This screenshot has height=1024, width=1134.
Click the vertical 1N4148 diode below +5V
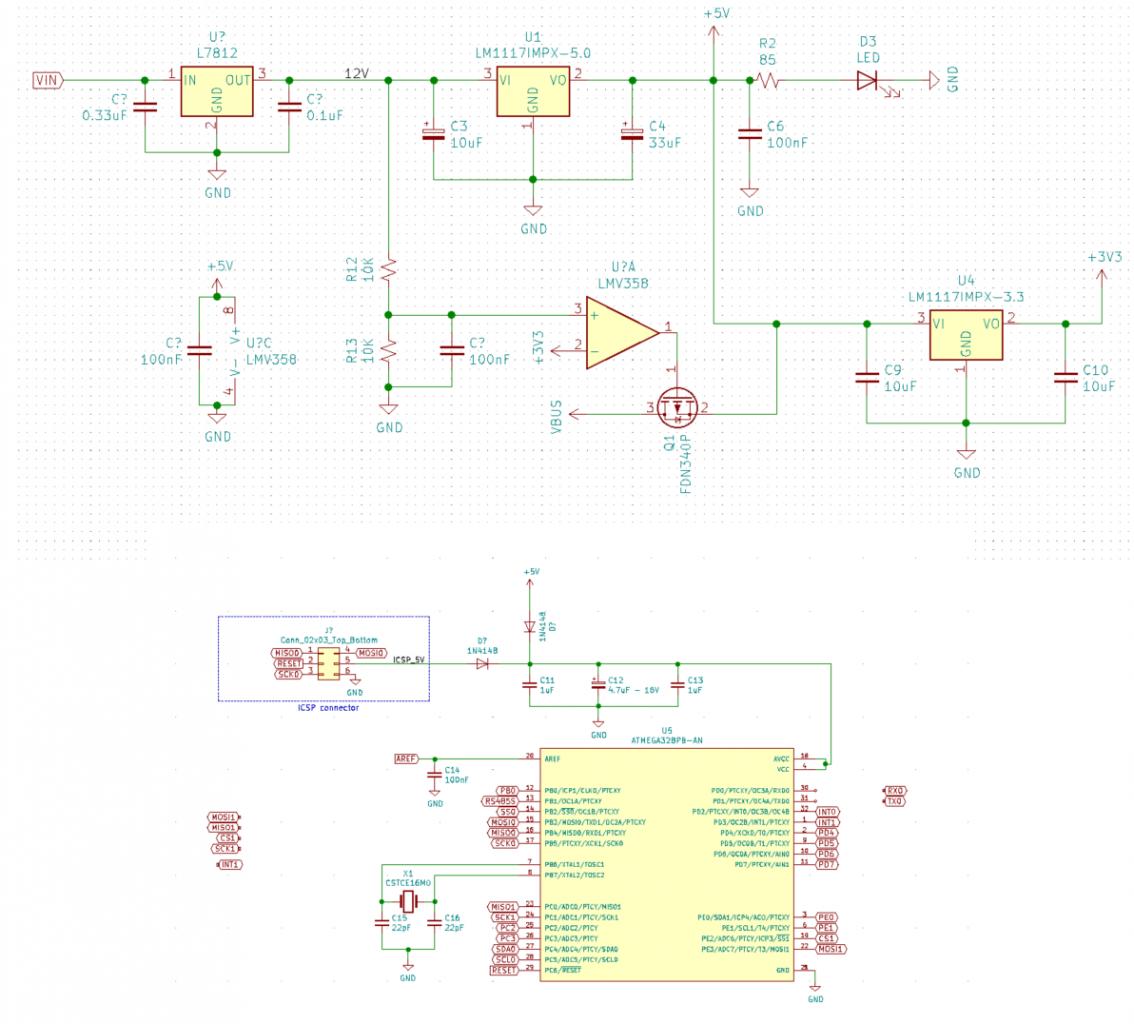(x=529, y=627)
